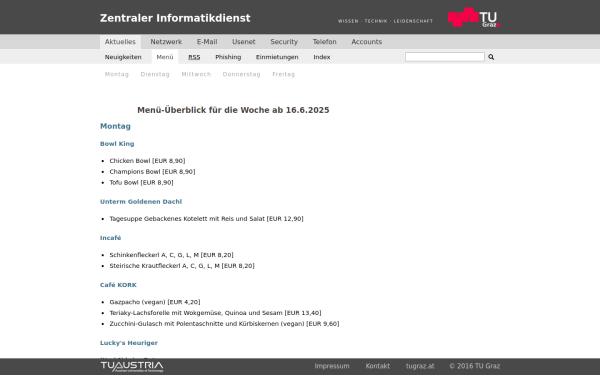
Task: Click the Zucchini-Gulasch menu entry
Action: click(x=224, y=324)
